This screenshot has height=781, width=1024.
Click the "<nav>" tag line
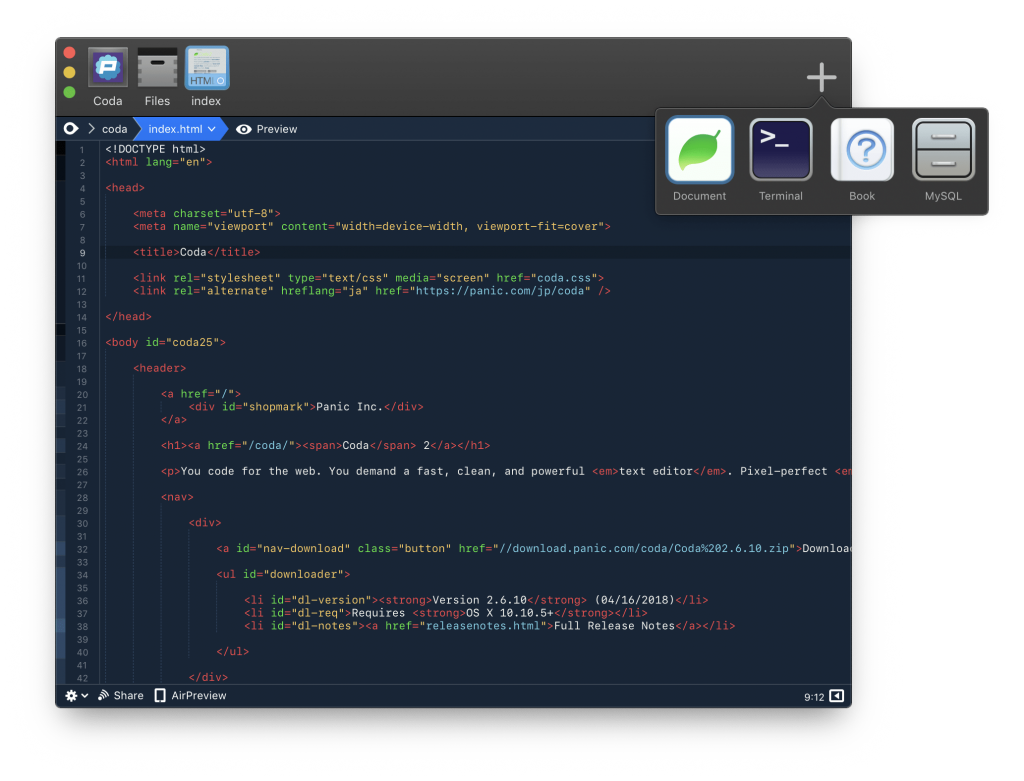(x=177, y=497)
